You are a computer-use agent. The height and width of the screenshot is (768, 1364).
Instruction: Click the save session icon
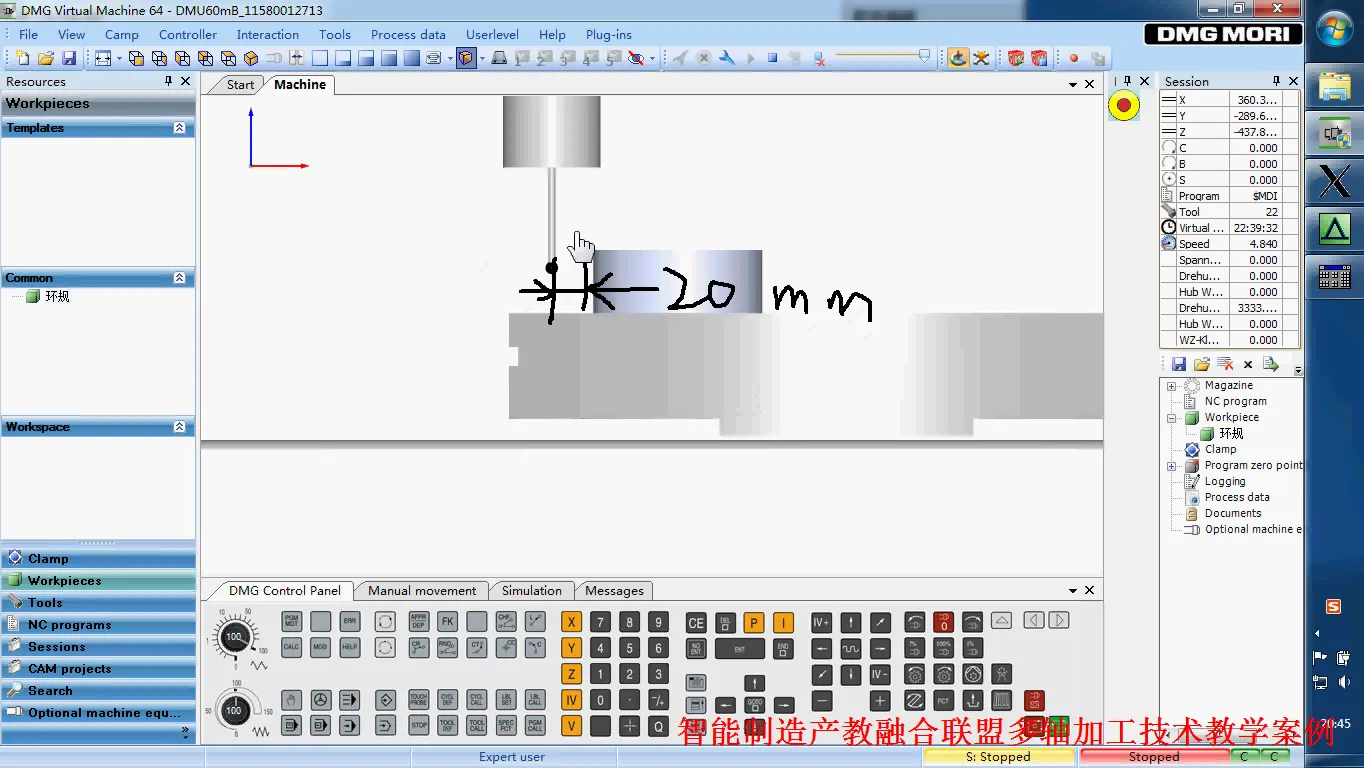[x=1179, y=364]
